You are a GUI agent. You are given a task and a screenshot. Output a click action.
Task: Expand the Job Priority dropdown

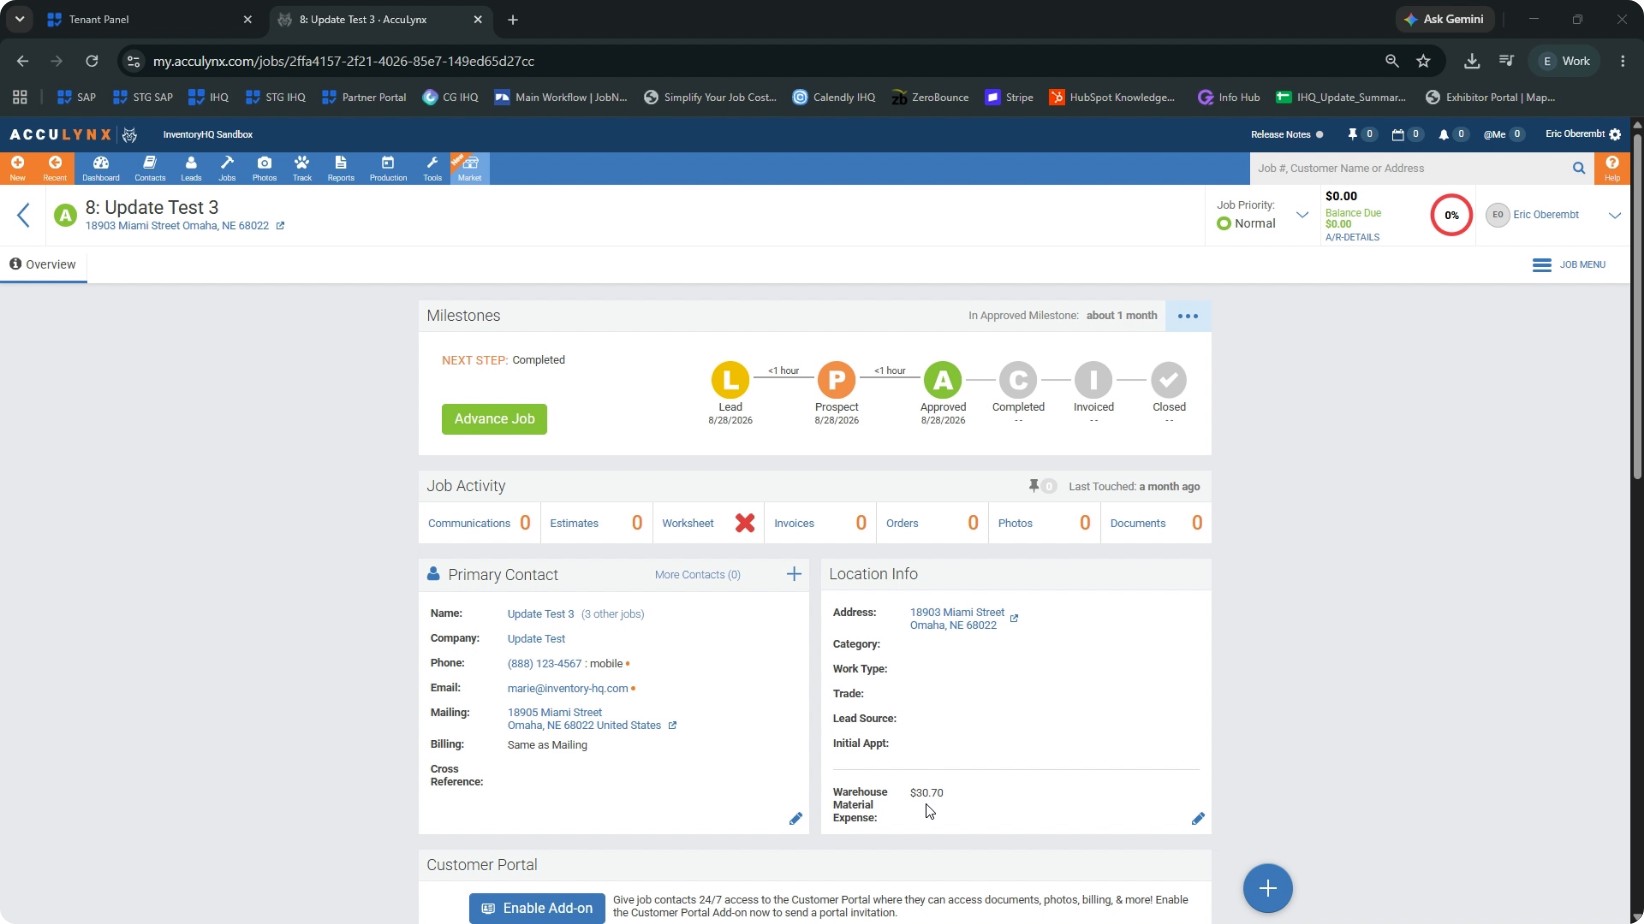point(1302,215)
